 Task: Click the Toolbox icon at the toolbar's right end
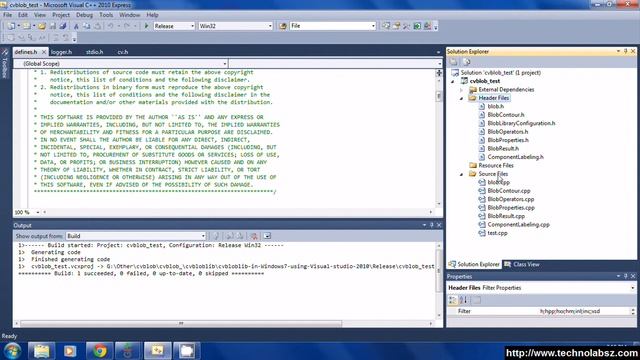(407, 26)
